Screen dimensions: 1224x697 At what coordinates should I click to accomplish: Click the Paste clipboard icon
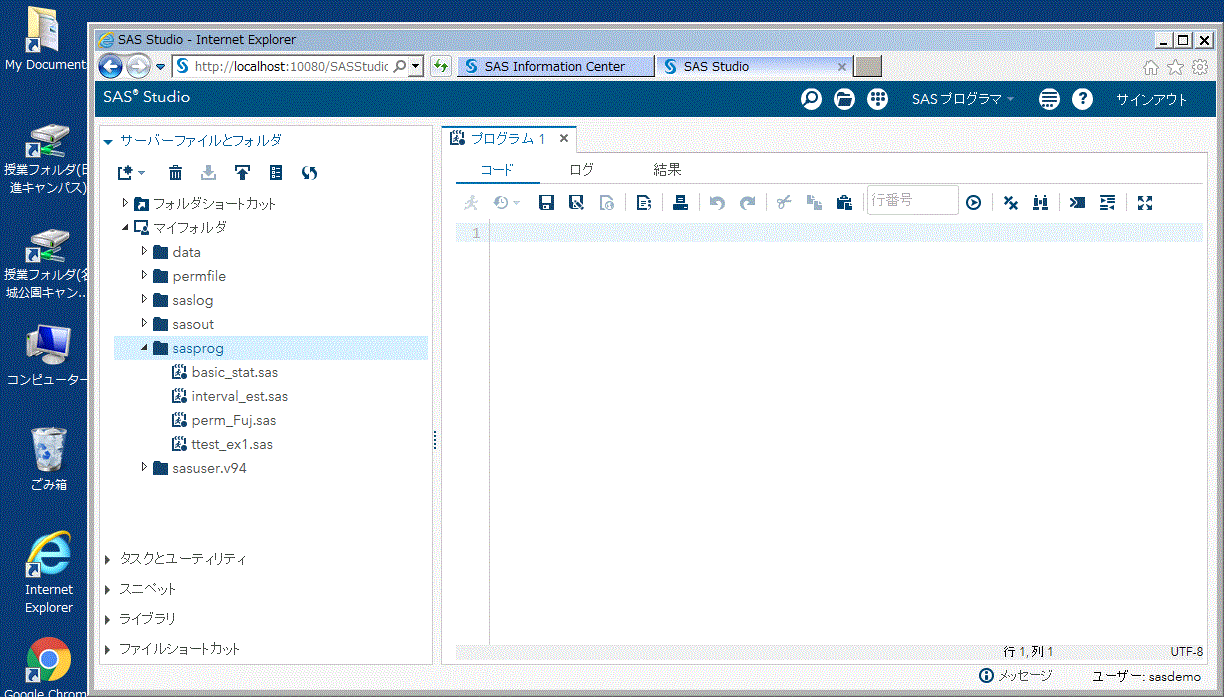pyautogui.click(x=844, y=202)
